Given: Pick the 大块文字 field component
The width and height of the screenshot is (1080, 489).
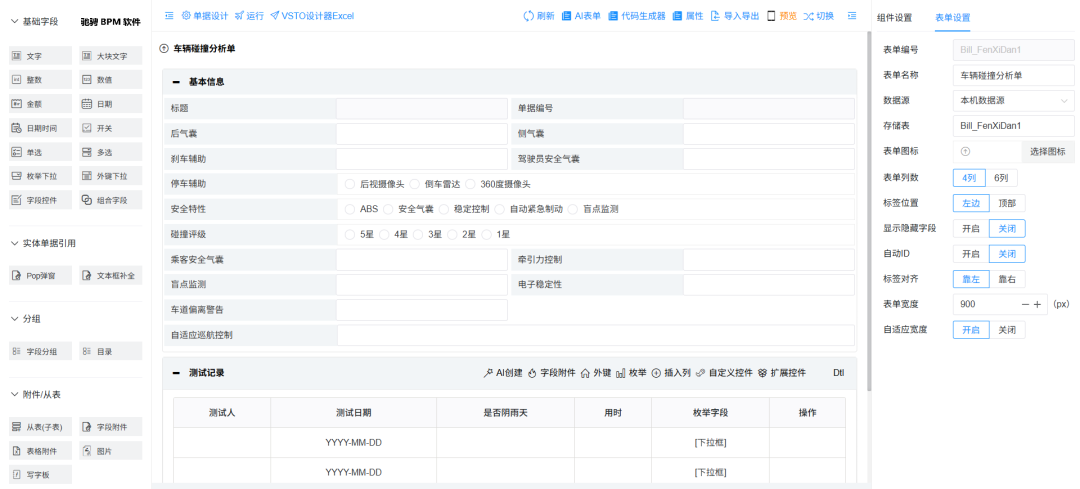Looking at the screenshot, I should [110, 56].
